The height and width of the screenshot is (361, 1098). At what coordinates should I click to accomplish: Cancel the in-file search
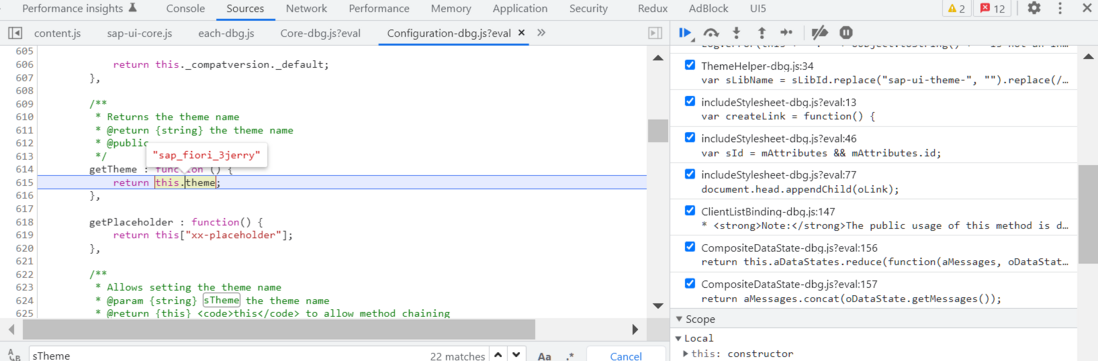(x=626, y=356)
